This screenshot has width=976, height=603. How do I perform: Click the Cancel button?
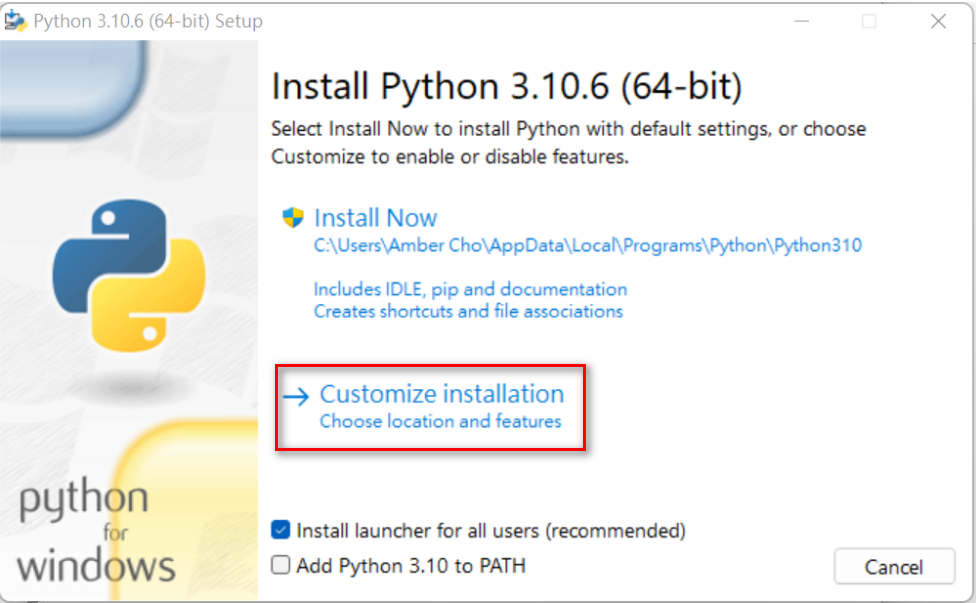(894, 566)
